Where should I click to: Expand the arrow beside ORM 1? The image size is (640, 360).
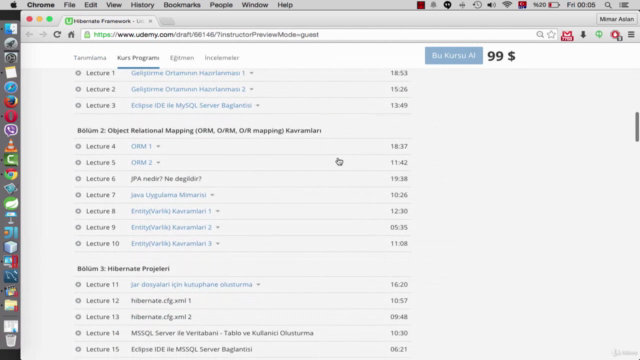pos(158,147)
